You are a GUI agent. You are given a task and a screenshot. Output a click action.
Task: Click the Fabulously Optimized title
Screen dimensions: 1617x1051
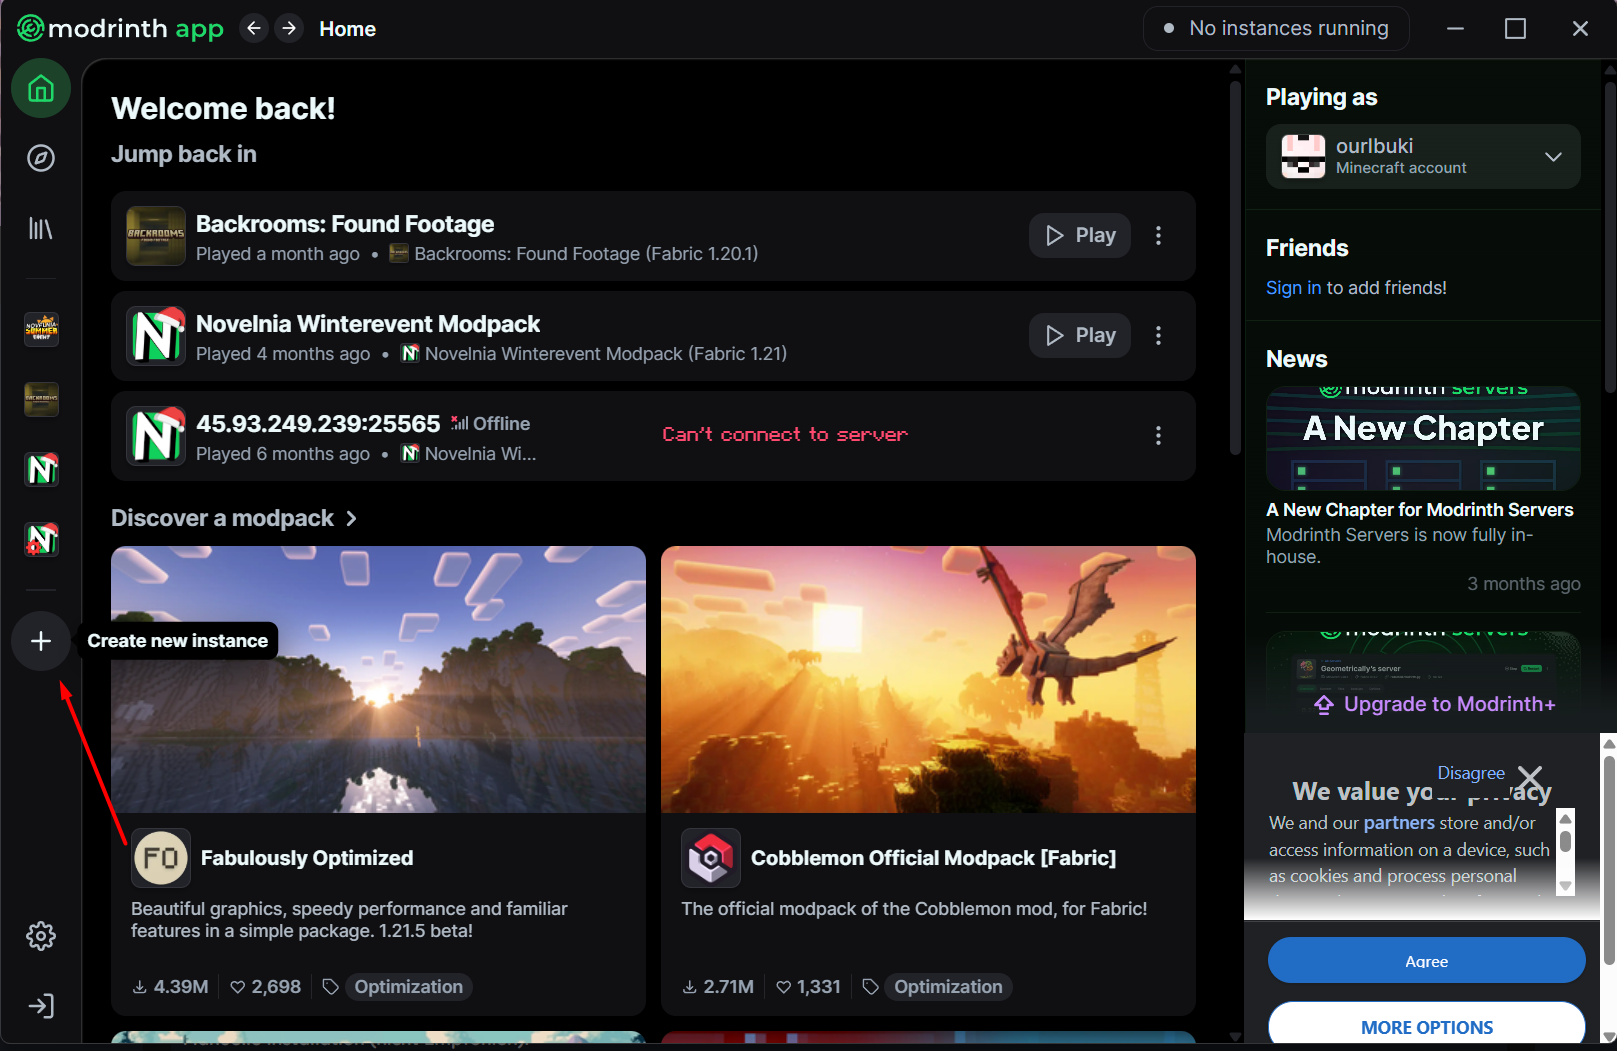click(x=307, y=858)
